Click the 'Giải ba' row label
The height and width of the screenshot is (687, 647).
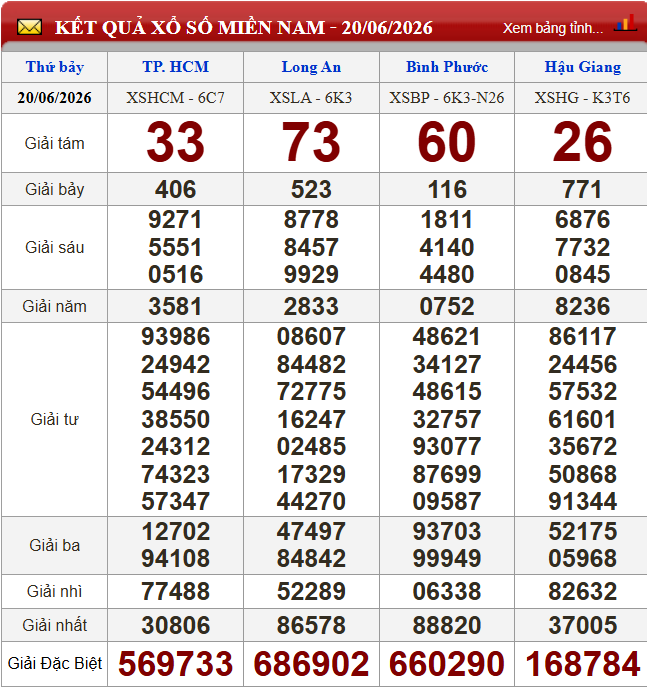point(54,545)
